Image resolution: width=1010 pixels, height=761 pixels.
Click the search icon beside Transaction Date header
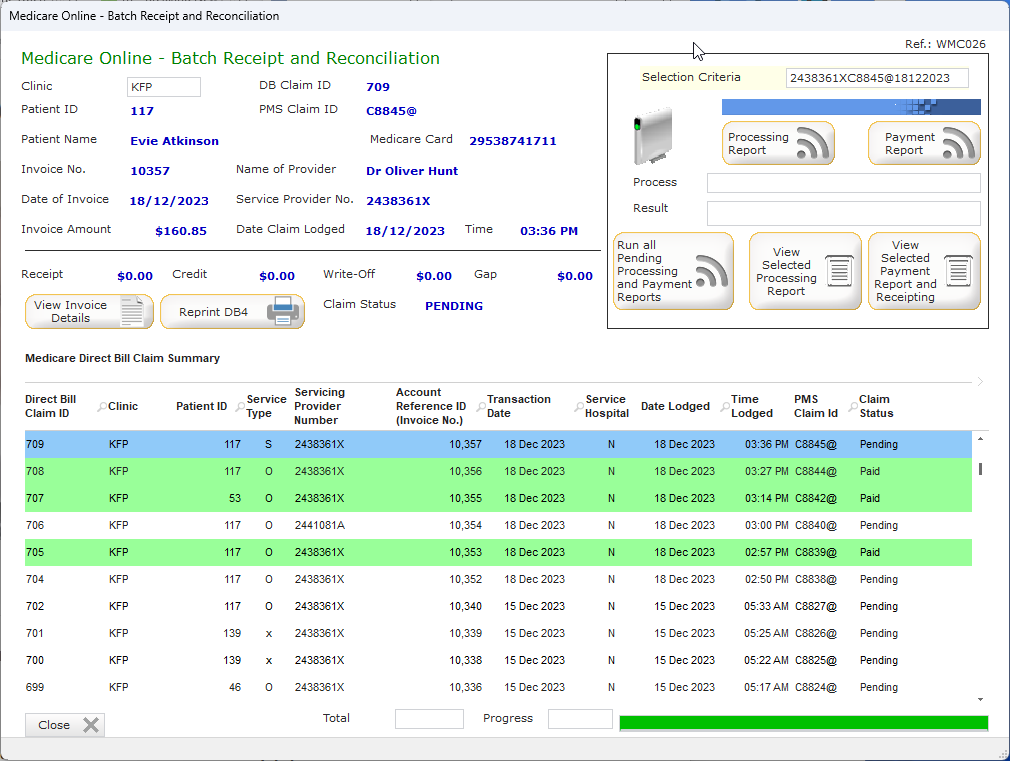[481, 407]
